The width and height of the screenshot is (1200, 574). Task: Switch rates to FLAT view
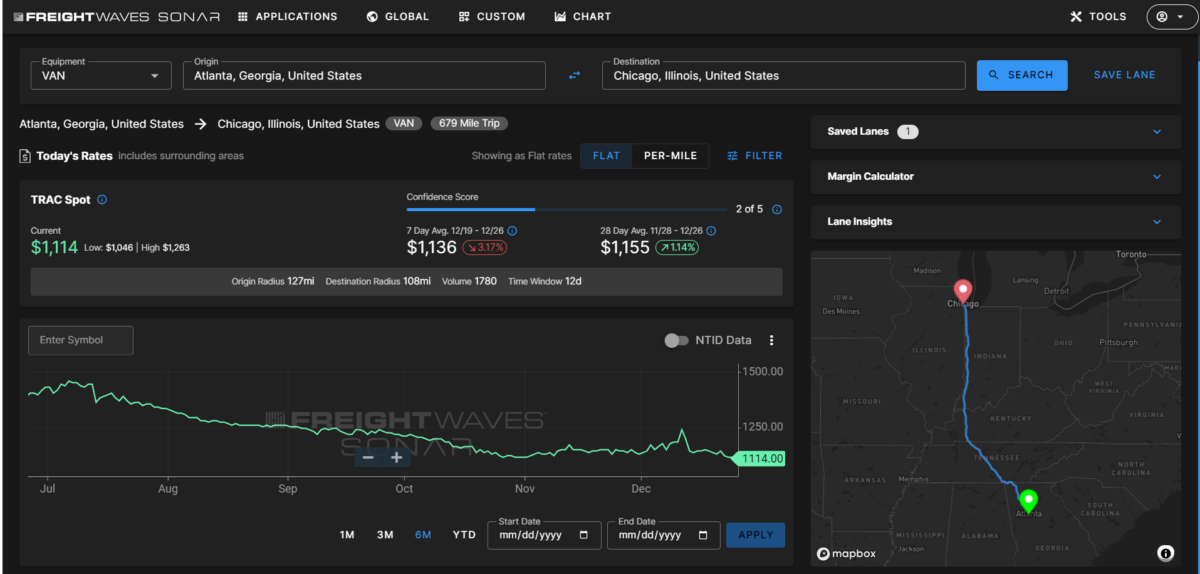606,156
